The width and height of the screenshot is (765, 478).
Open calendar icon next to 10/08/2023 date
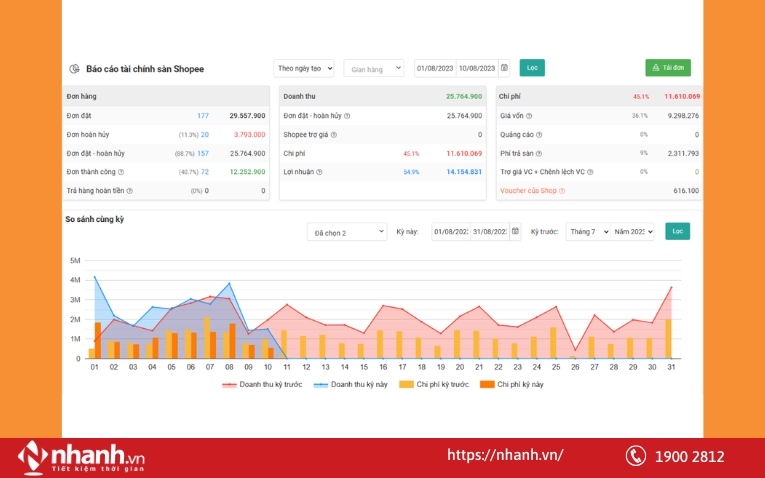click(x=504, y=68)
